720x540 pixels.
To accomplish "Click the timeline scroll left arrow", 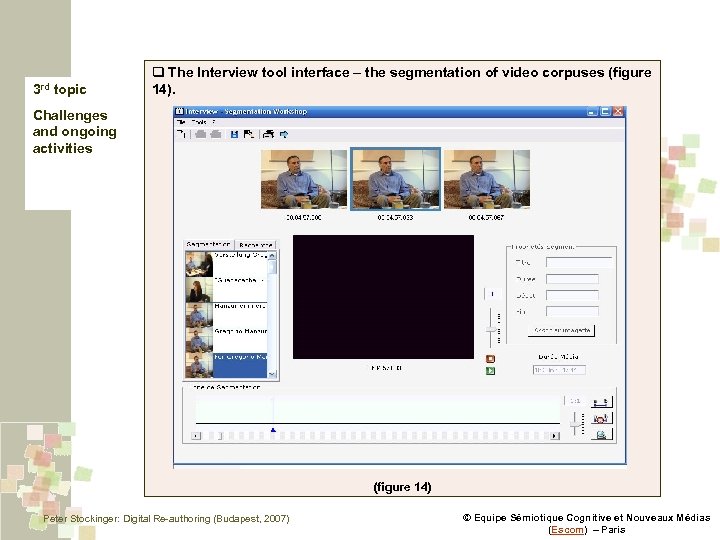I will coord(196,436).
